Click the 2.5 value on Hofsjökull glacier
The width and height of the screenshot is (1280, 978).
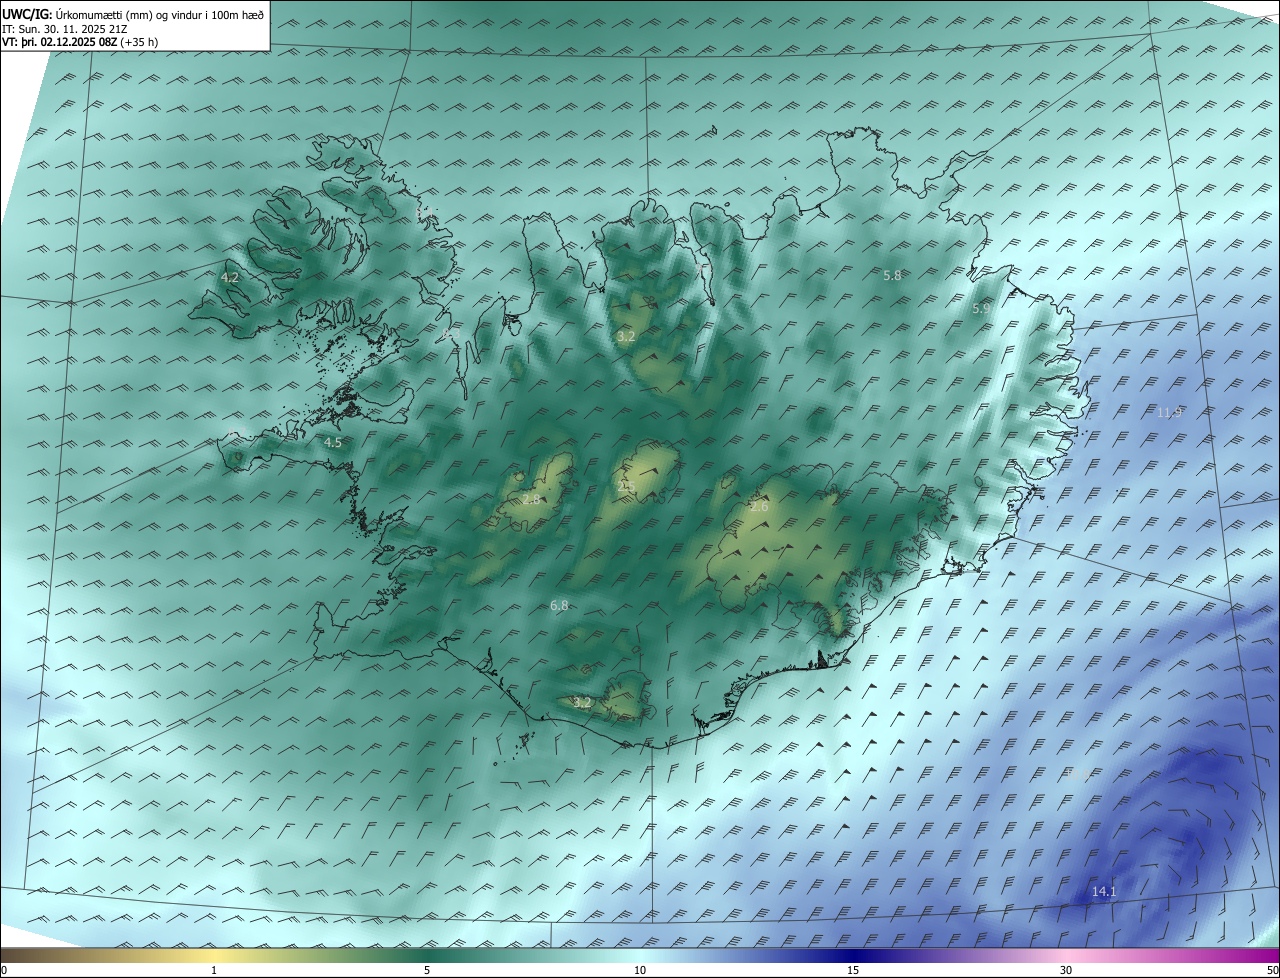tap(627, 487)
